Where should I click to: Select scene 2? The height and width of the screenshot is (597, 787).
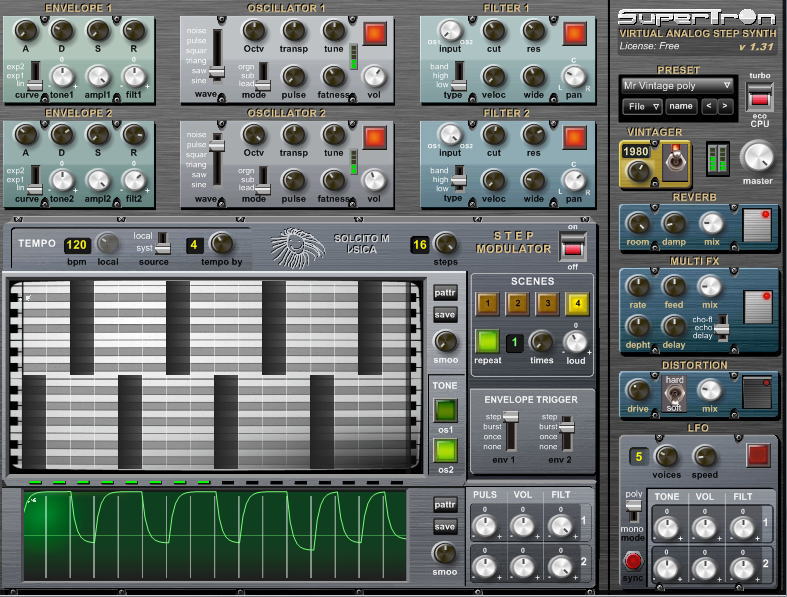tap(517, 303)
